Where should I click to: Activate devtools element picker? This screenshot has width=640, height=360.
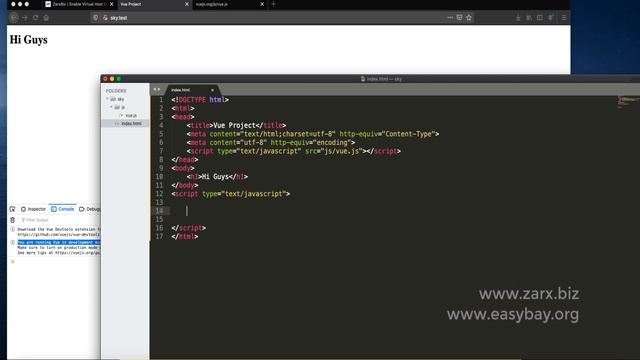click(x=12, y=209)
